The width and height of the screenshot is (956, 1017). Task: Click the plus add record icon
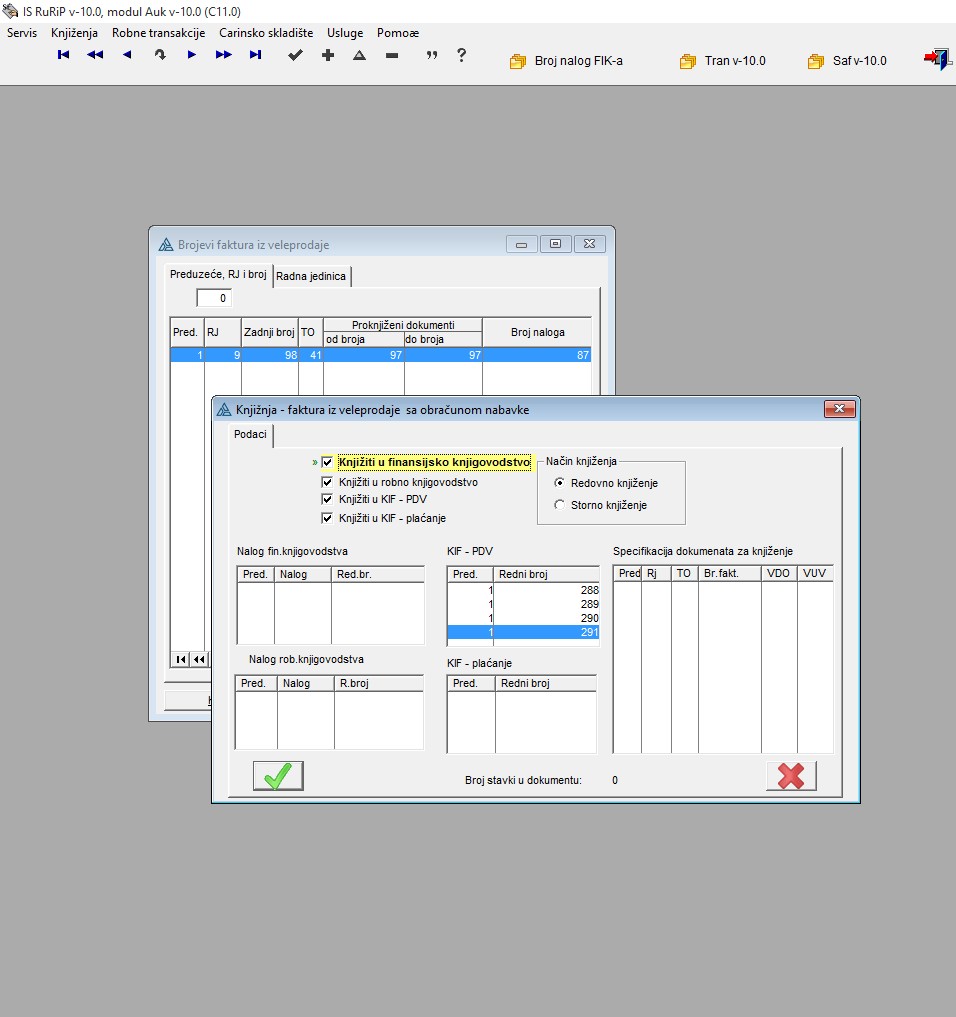point(327,56)
